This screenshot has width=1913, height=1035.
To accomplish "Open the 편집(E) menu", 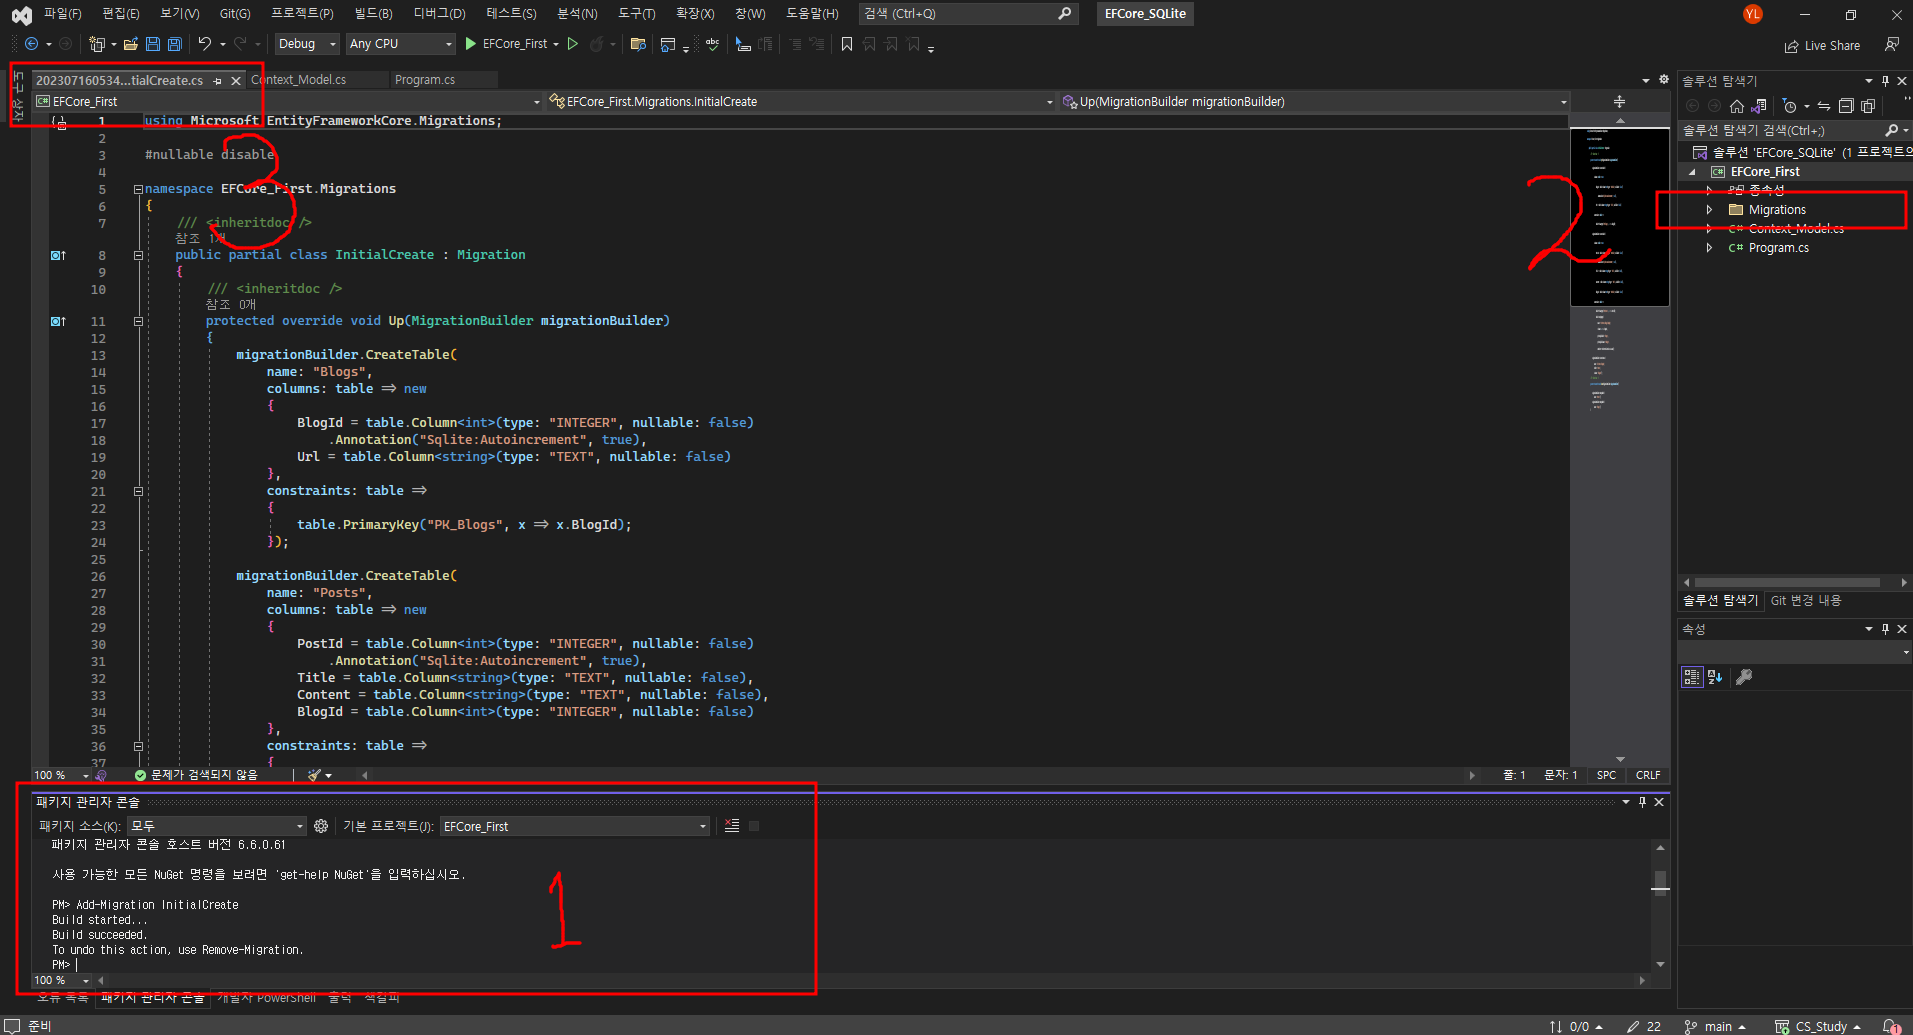I will 120,13.
